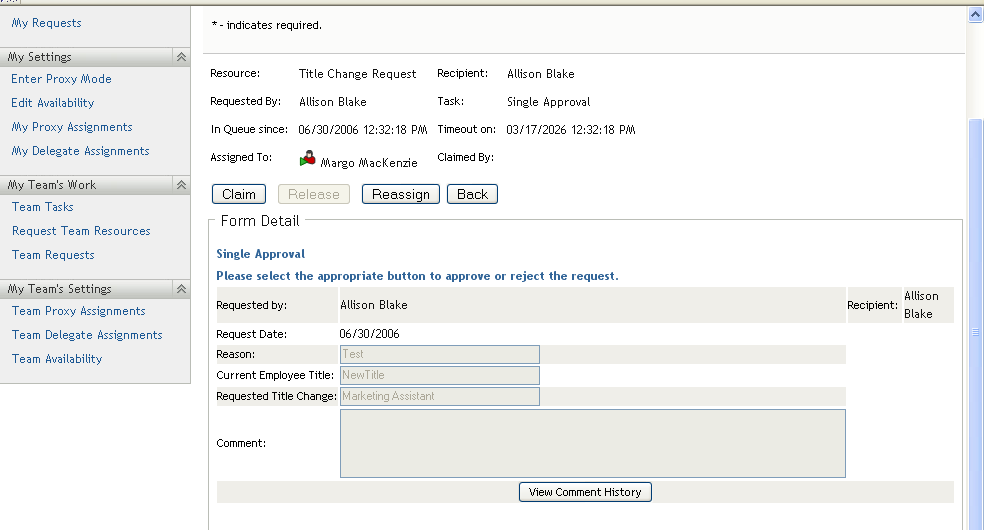Click the Reassign button
The width and height of the screenshot is (984, 530).
point(400,194)
